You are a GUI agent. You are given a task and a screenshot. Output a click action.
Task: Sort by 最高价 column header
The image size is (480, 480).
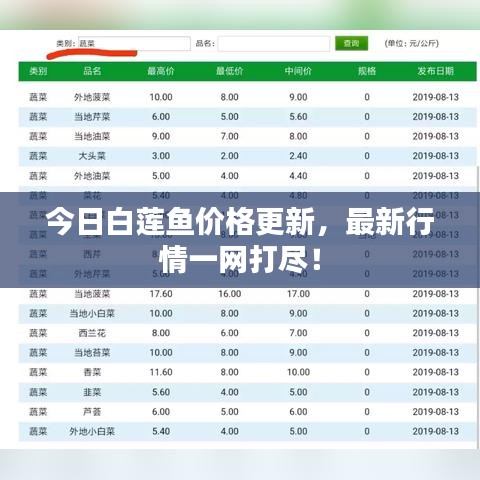[x=161, y=71]
